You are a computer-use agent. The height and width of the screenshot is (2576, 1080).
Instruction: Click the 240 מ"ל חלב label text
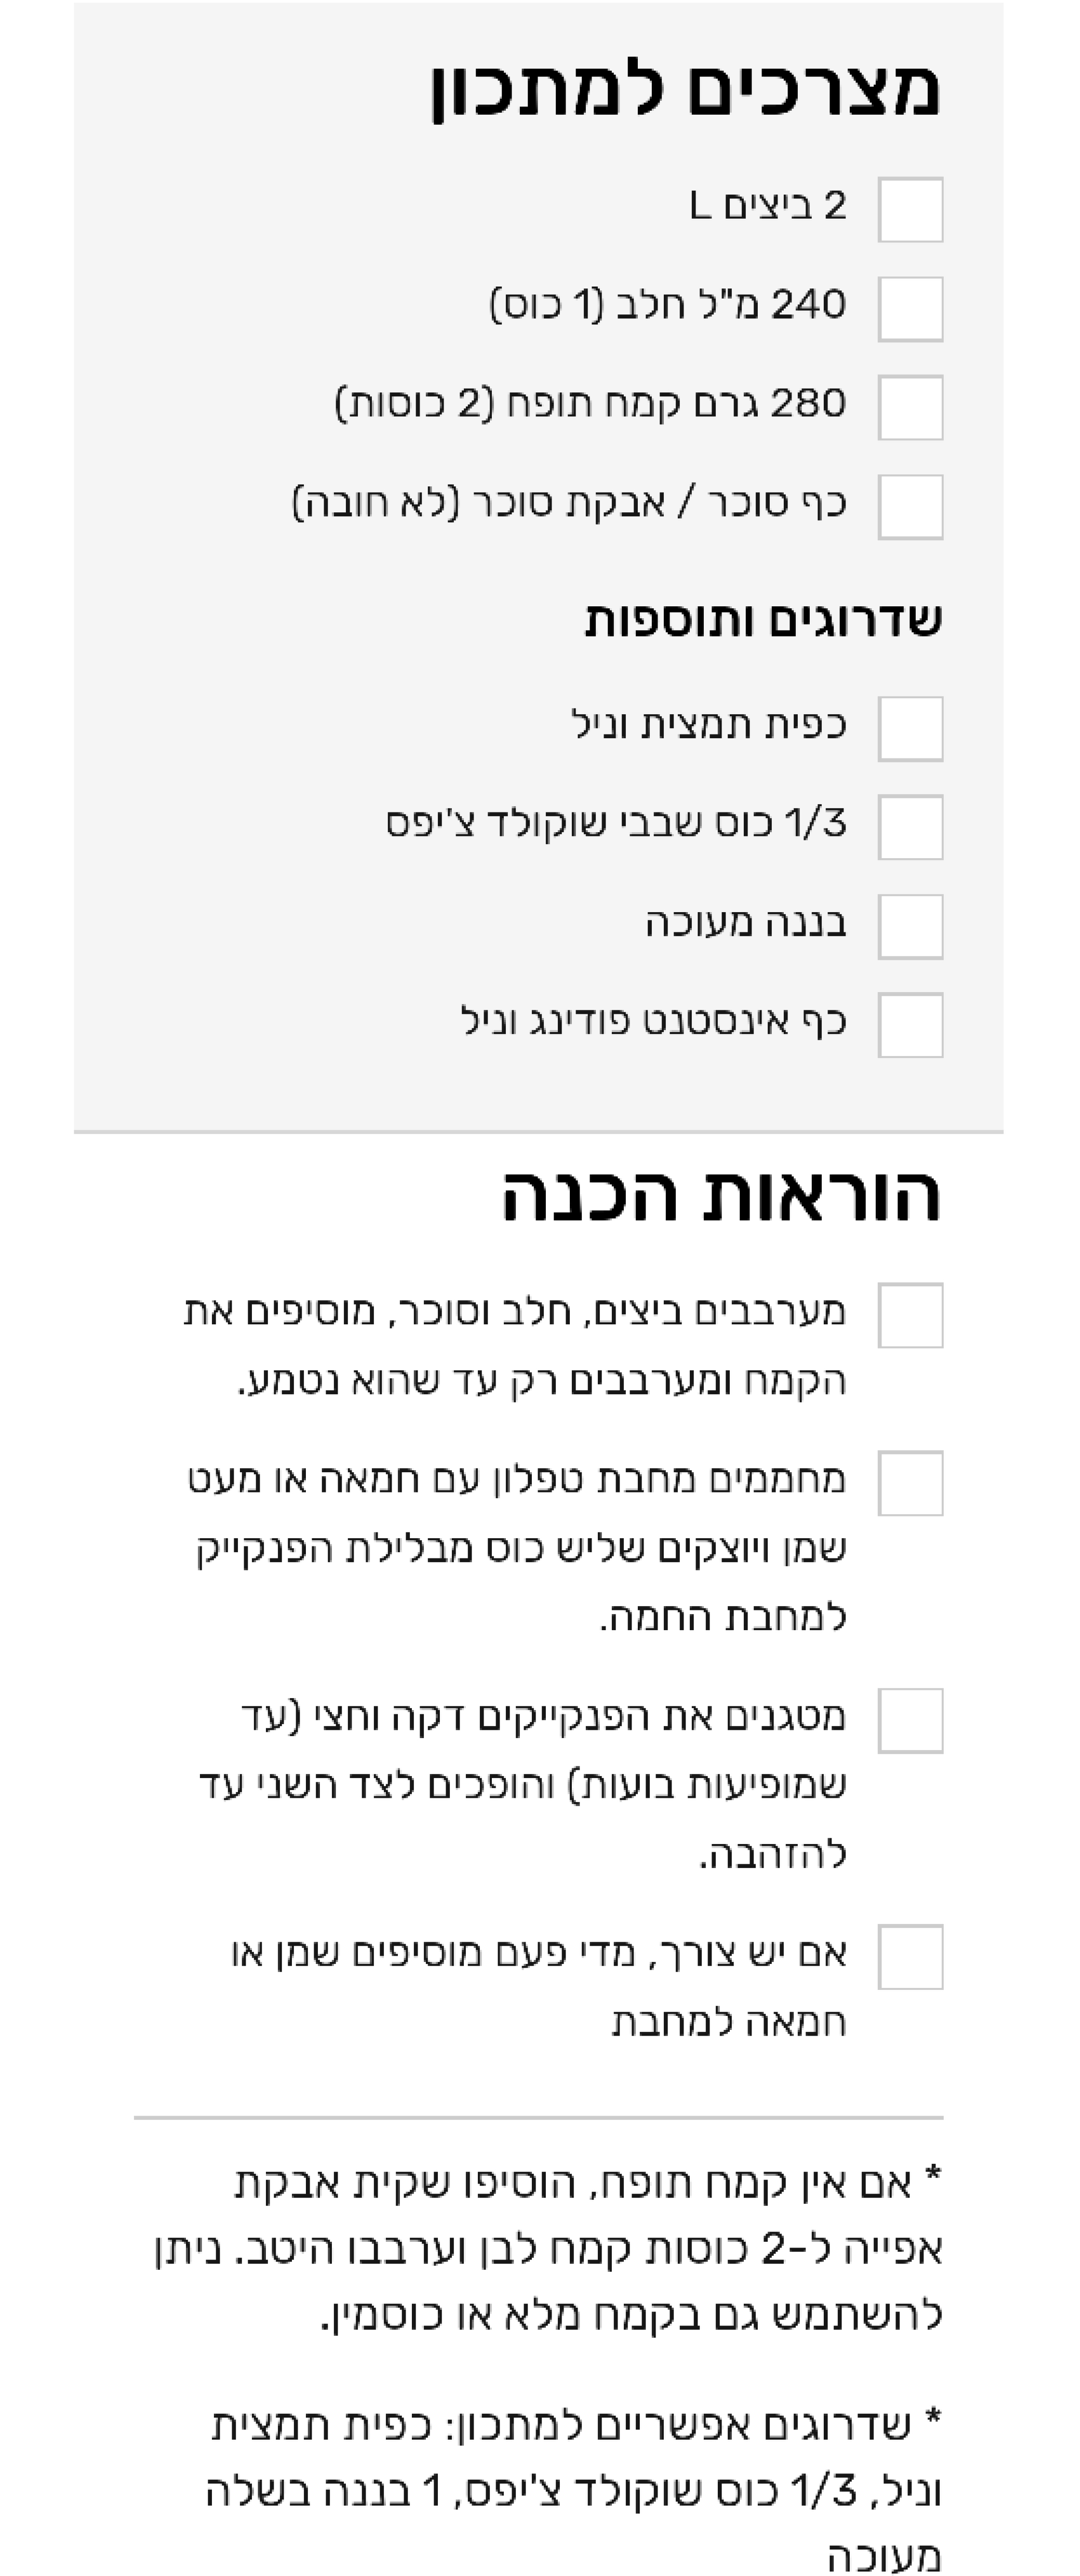[x=668, y=305]
